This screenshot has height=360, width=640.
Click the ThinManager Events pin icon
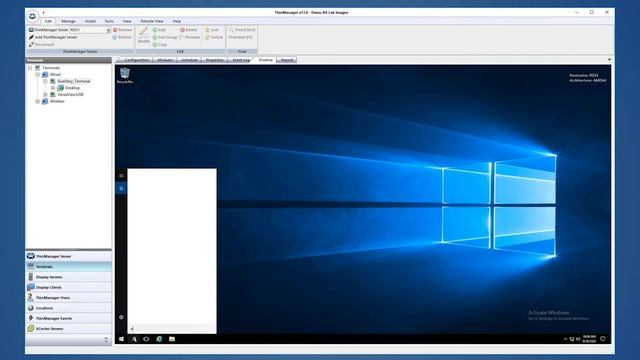tap(31, 318)
